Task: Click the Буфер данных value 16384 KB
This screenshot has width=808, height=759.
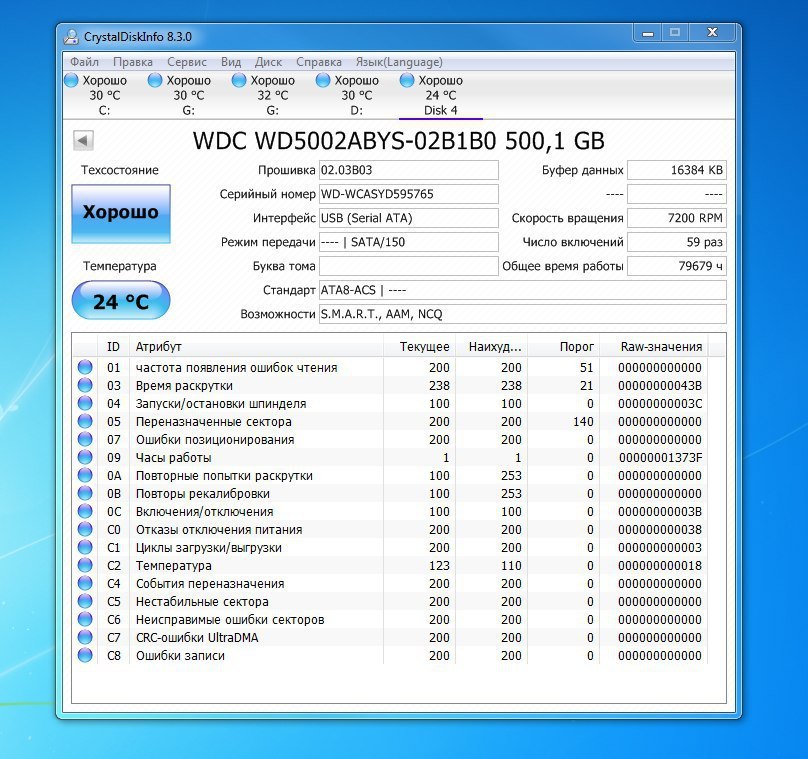Action: coord(677,170)
